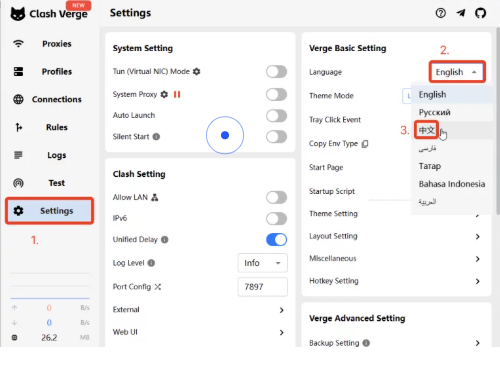500x365 pixels.
Task: Click the Port Config shuffle icon
Action: [x=158, y=287]
